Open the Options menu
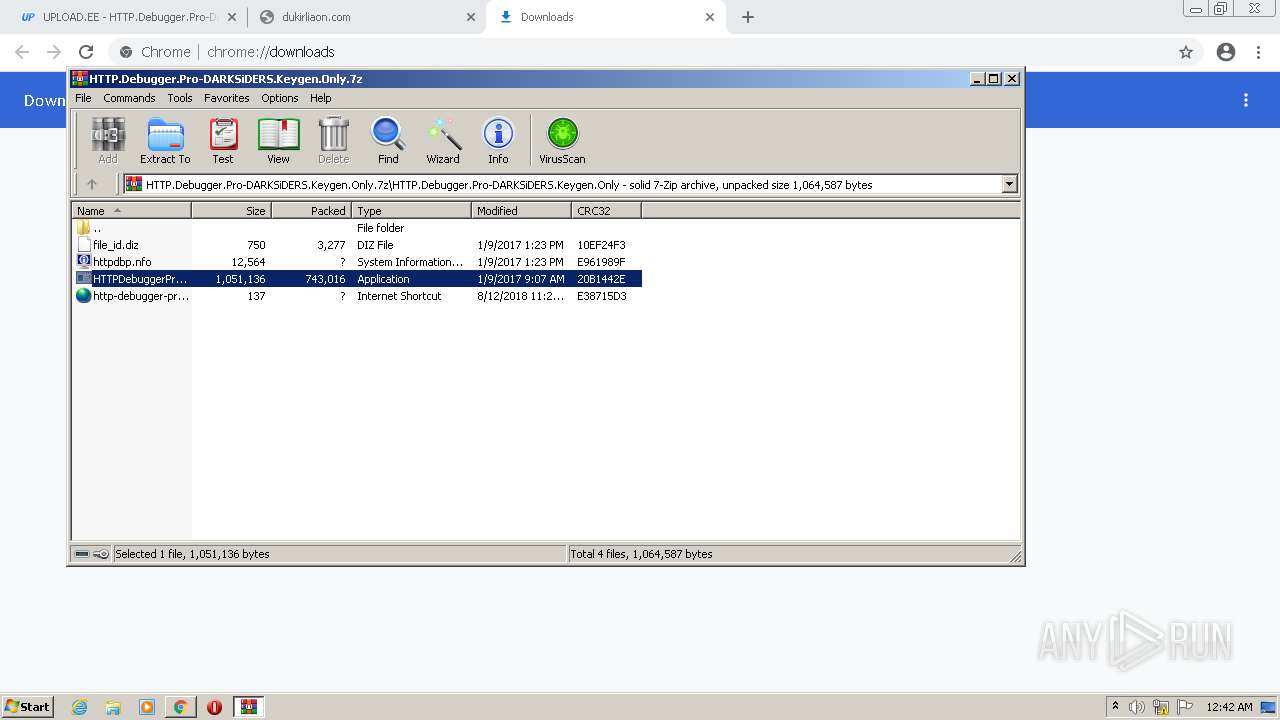This screenshot has width=1280, height=720. click(280, 98)
